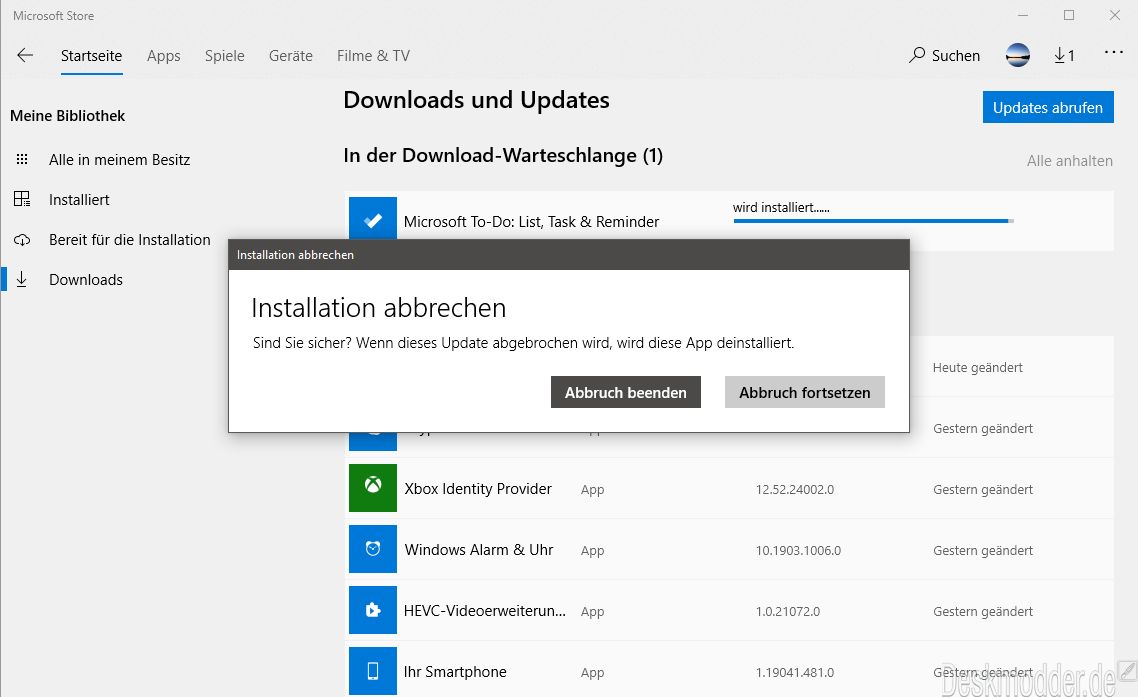The width and height of the screenshot is (1138, 697).
Task: Click the Xbox Identity Provider icon
Action: pos(373,488)
